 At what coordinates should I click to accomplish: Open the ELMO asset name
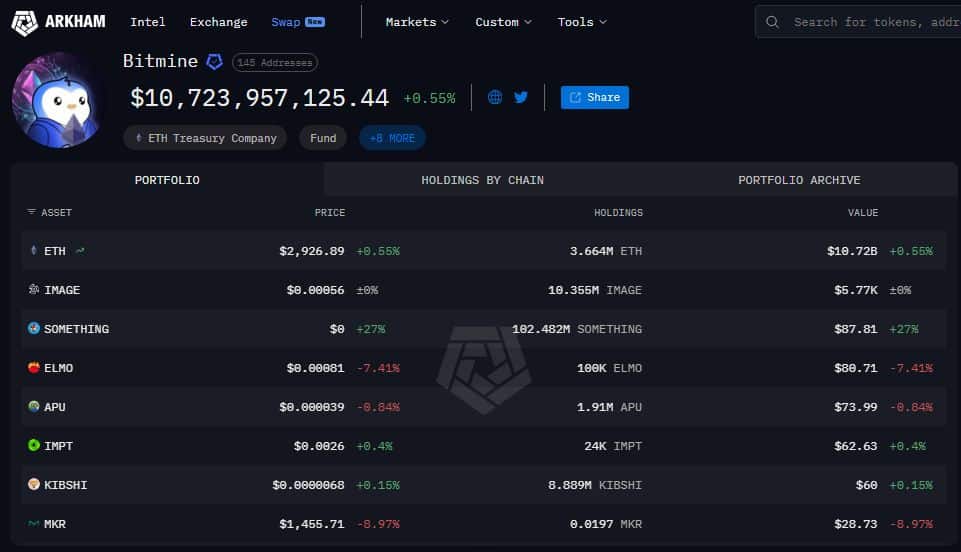(x=58, y=368)
